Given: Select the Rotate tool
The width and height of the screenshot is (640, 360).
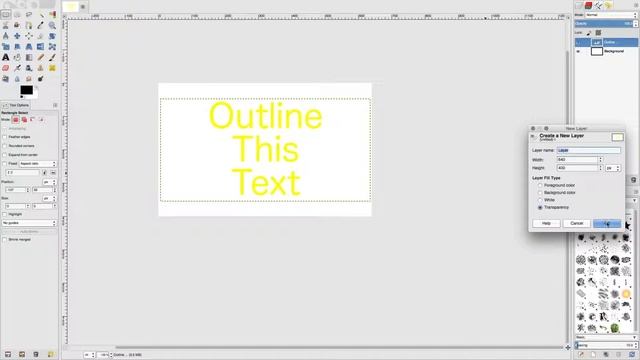Looking at the screenshot, I should 52,36.
